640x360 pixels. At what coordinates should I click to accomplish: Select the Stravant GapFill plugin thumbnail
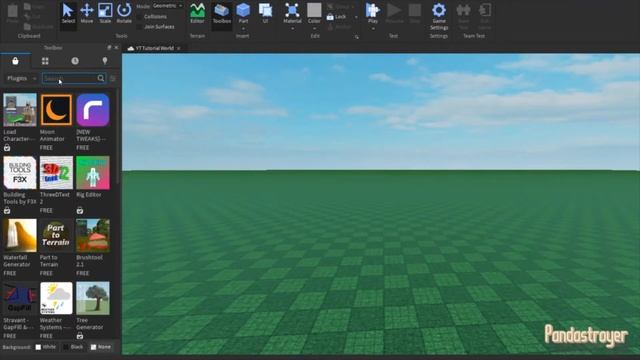20,298
